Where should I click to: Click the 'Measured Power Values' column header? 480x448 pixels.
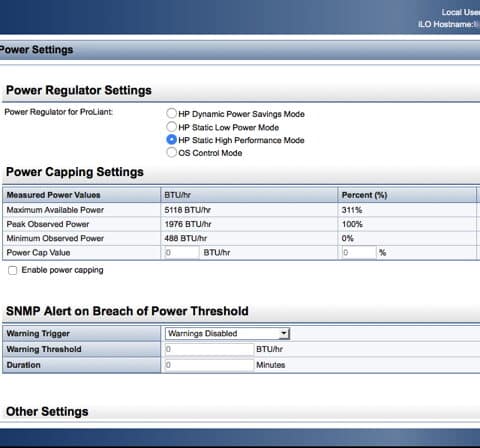[x=53, y=195]
